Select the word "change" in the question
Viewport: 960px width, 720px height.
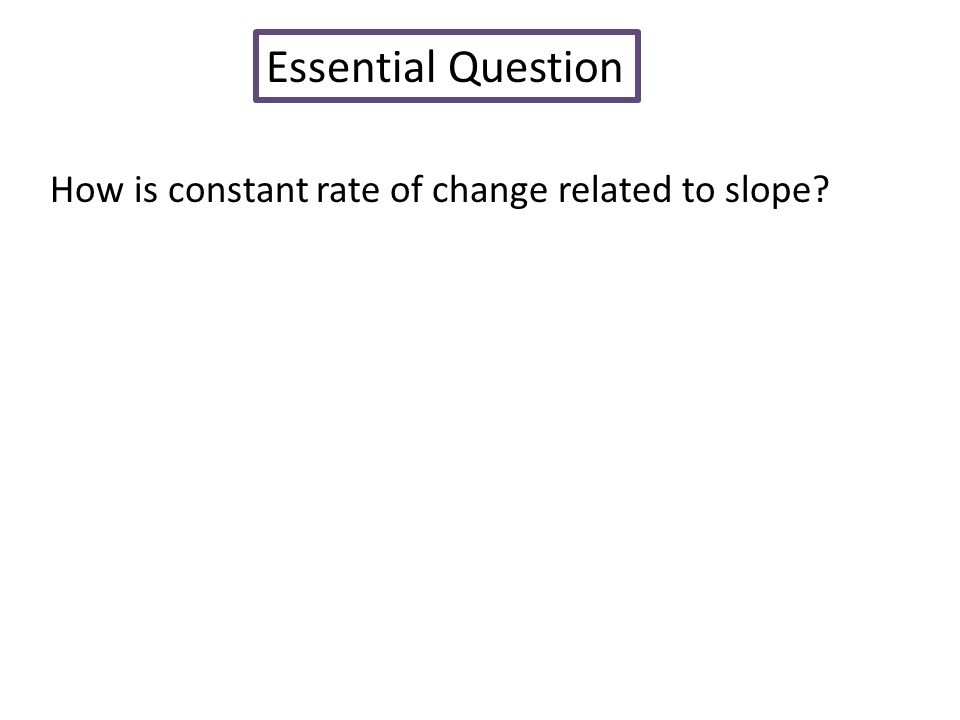point(490,192)
